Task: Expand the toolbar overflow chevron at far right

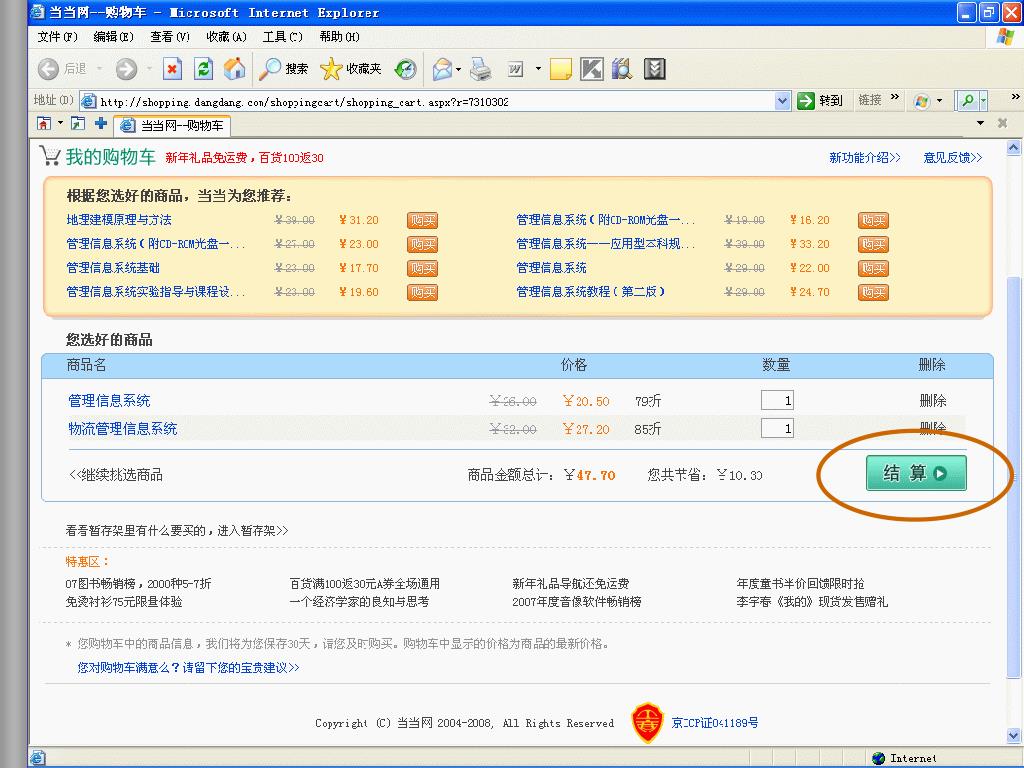Action: (x=1016, y=97)
